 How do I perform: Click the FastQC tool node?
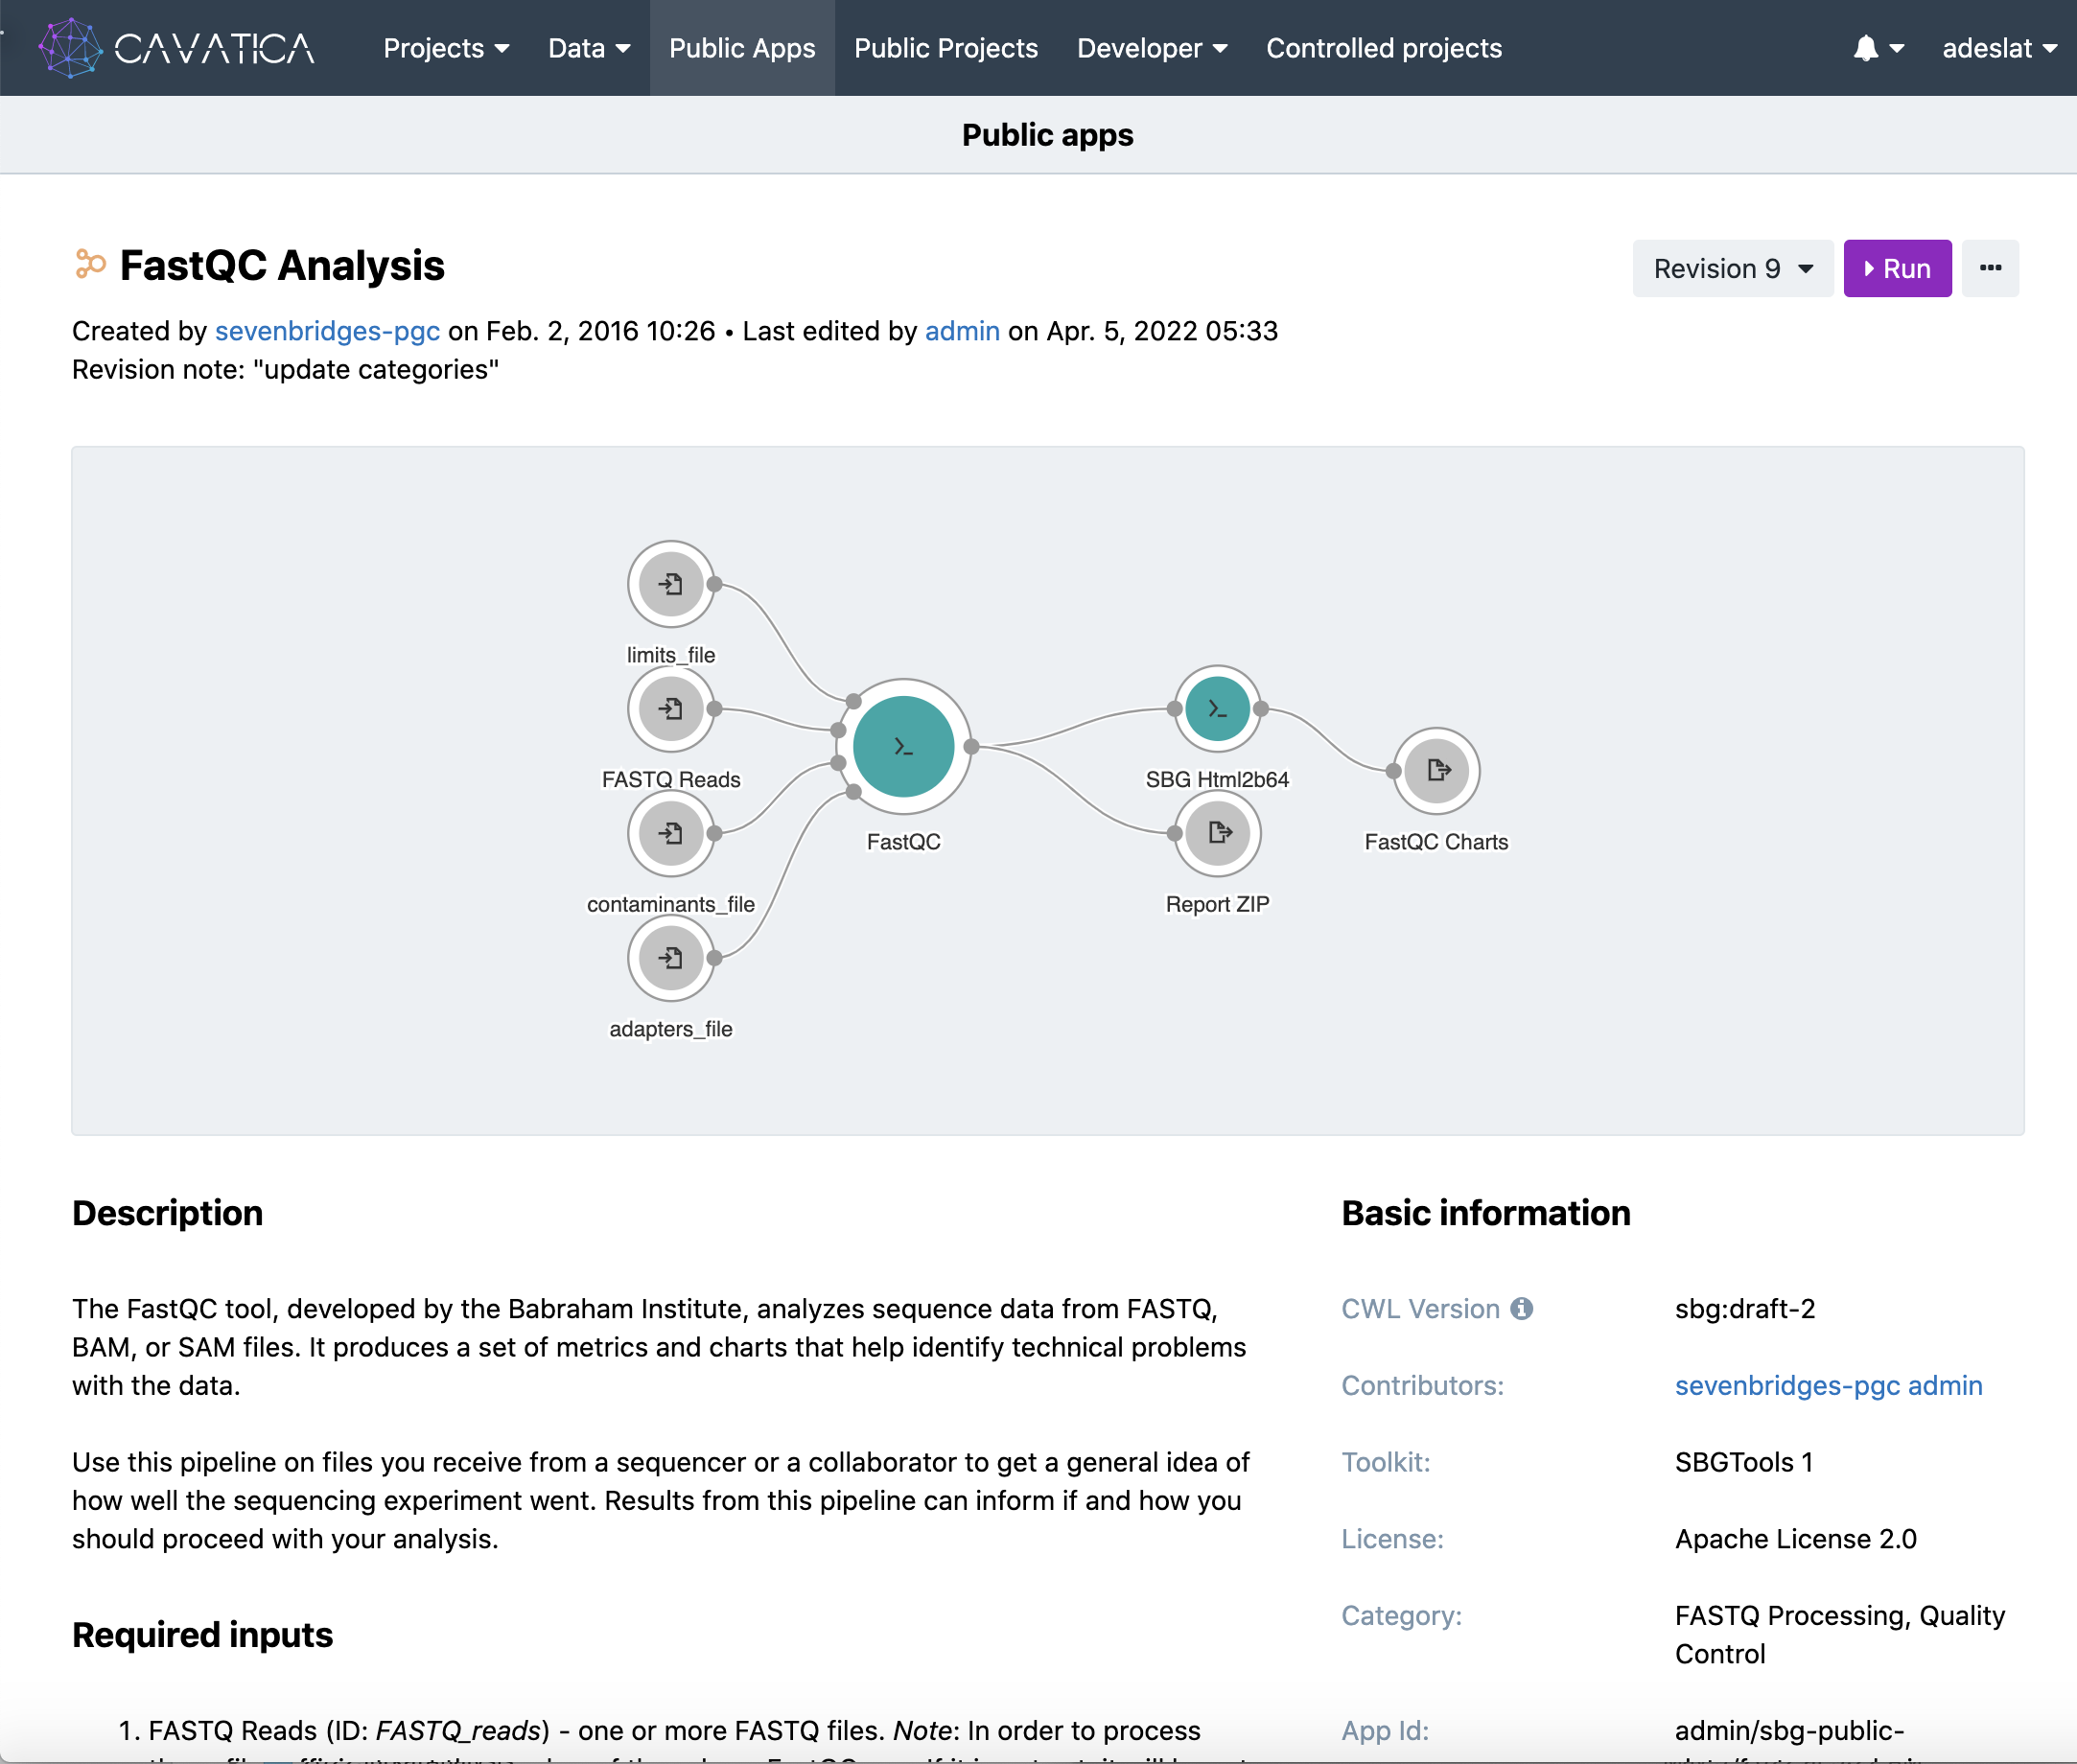pos(903,746)
